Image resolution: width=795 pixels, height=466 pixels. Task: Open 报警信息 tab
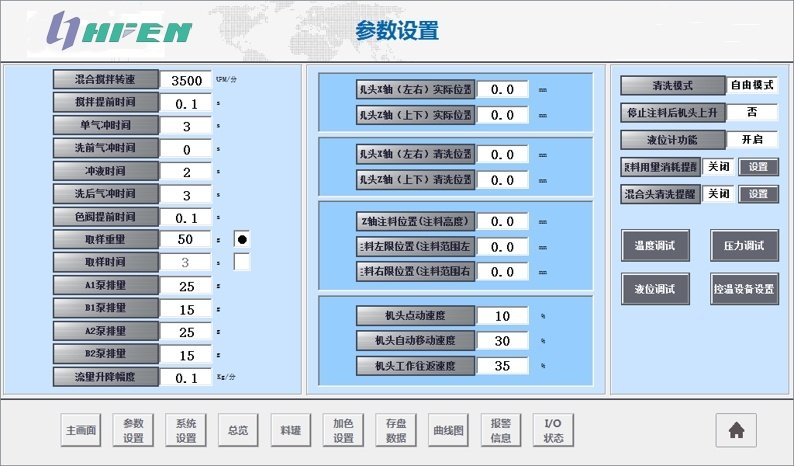click(501, 431)
